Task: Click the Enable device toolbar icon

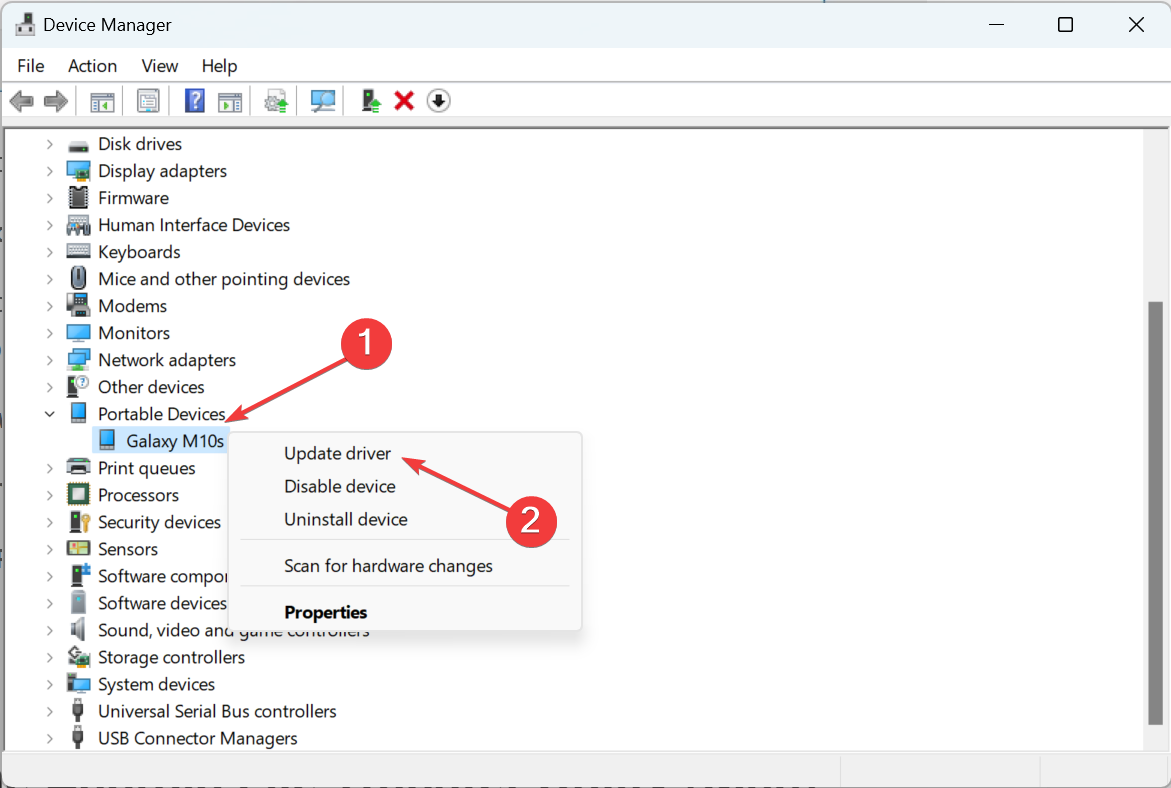Action: [370, 101]
